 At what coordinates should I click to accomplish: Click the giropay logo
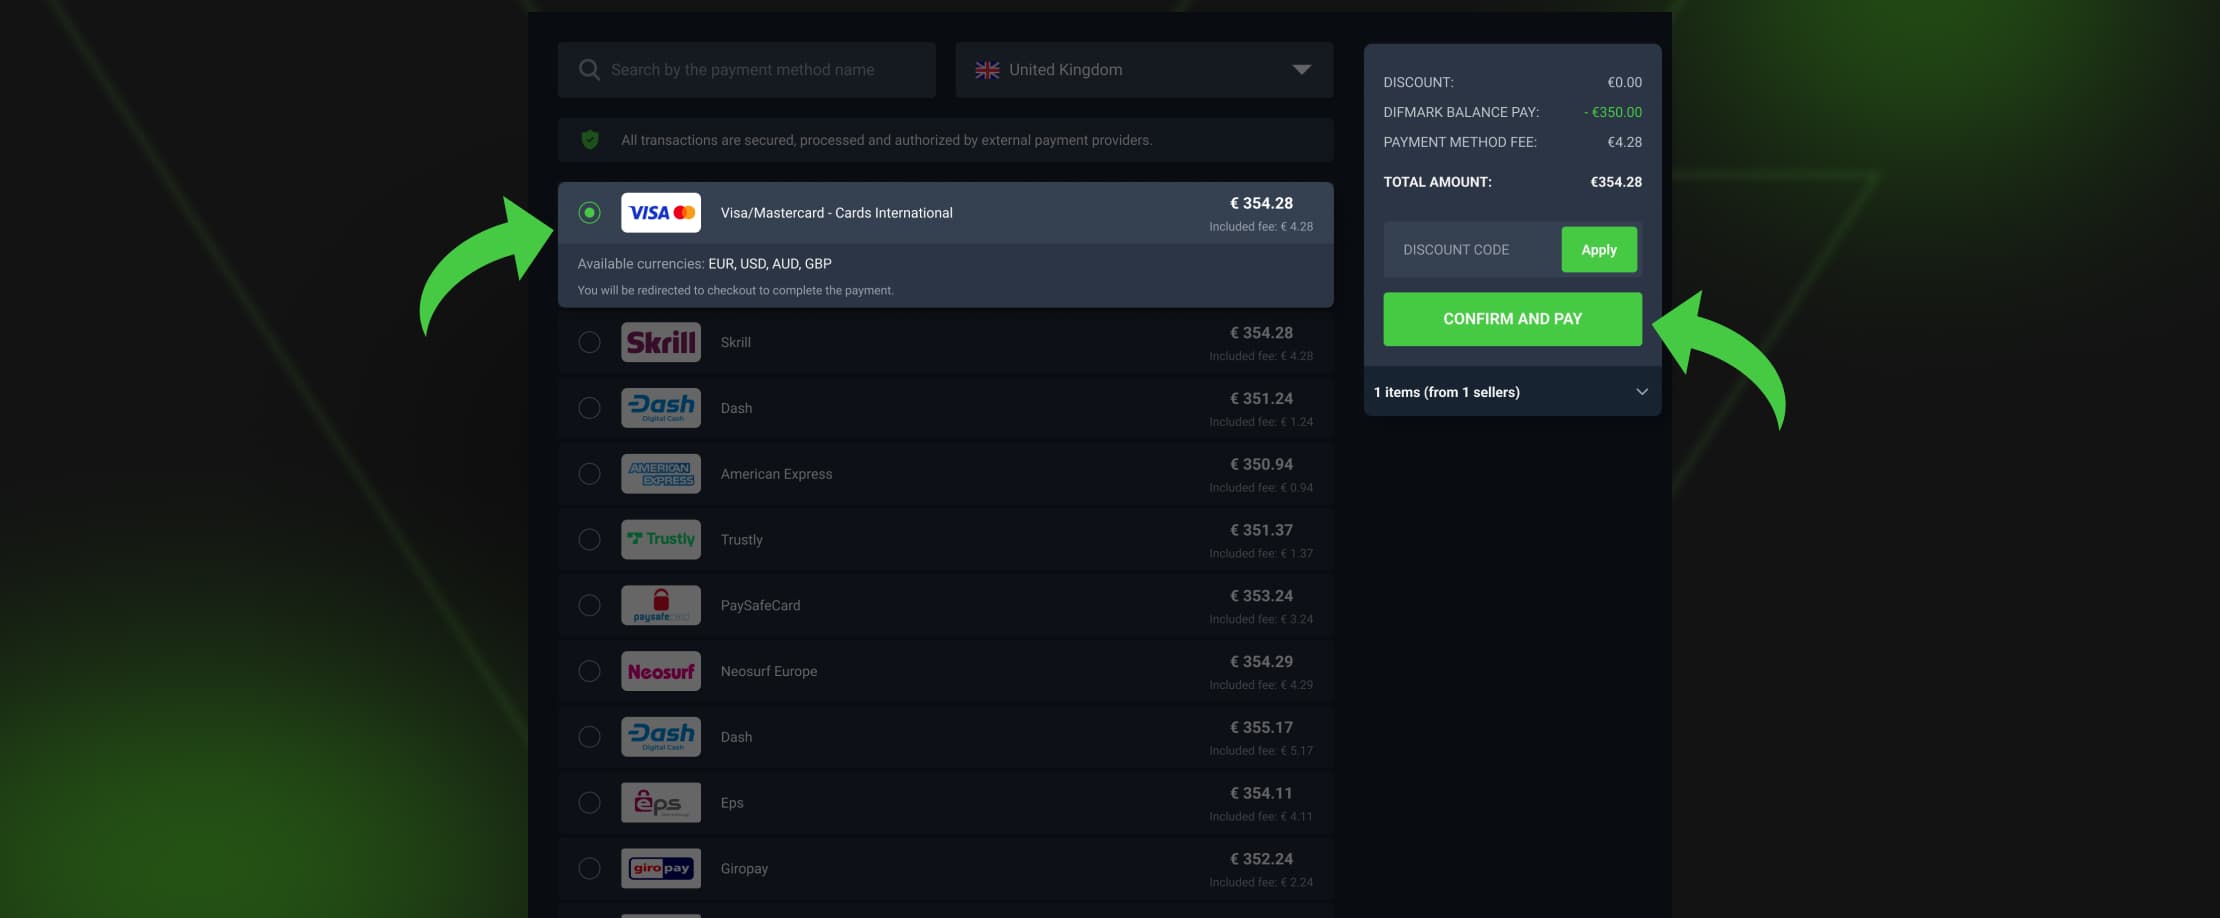[x=660, y=869]
